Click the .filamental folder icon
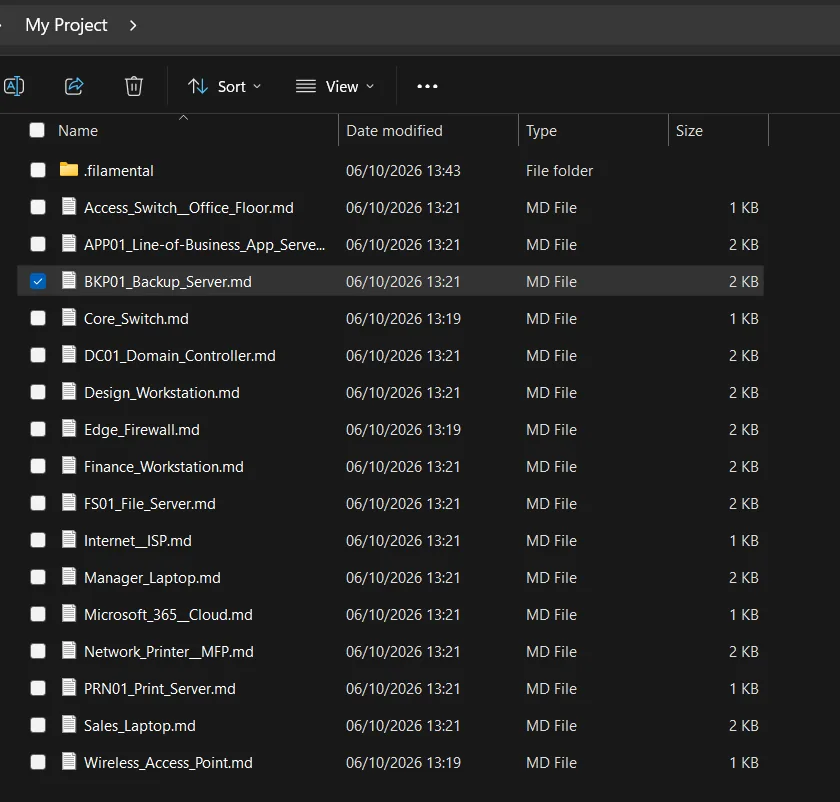The height and width of the screenshot is (802, 840). [69, 169]
